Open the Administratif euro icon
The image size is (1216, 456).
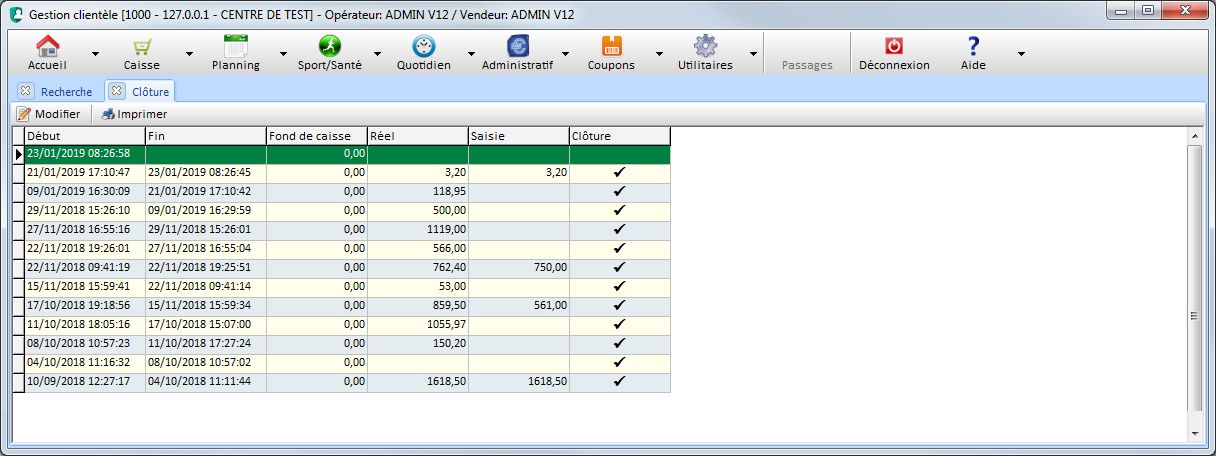click(x=518, y=46)
